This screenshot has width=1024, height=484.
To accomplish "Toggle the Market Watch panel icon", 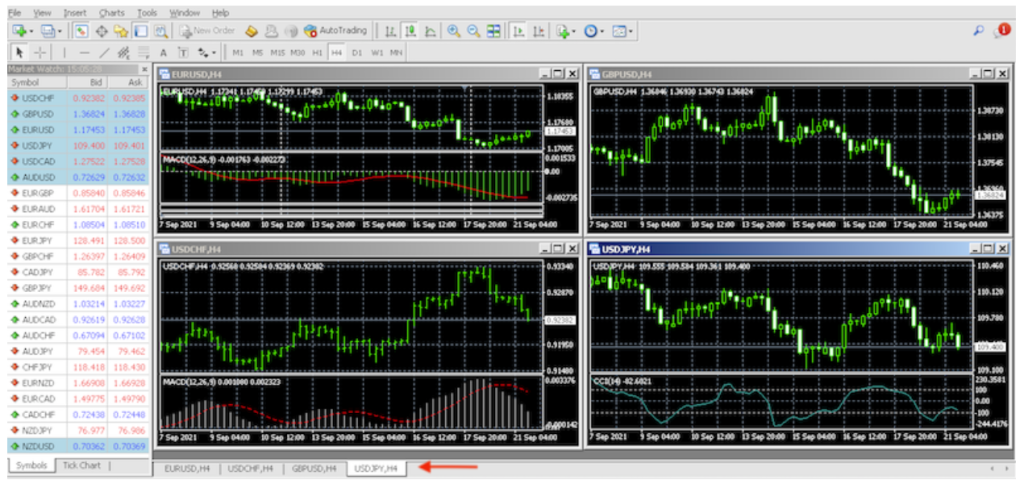I will (81, 31).
